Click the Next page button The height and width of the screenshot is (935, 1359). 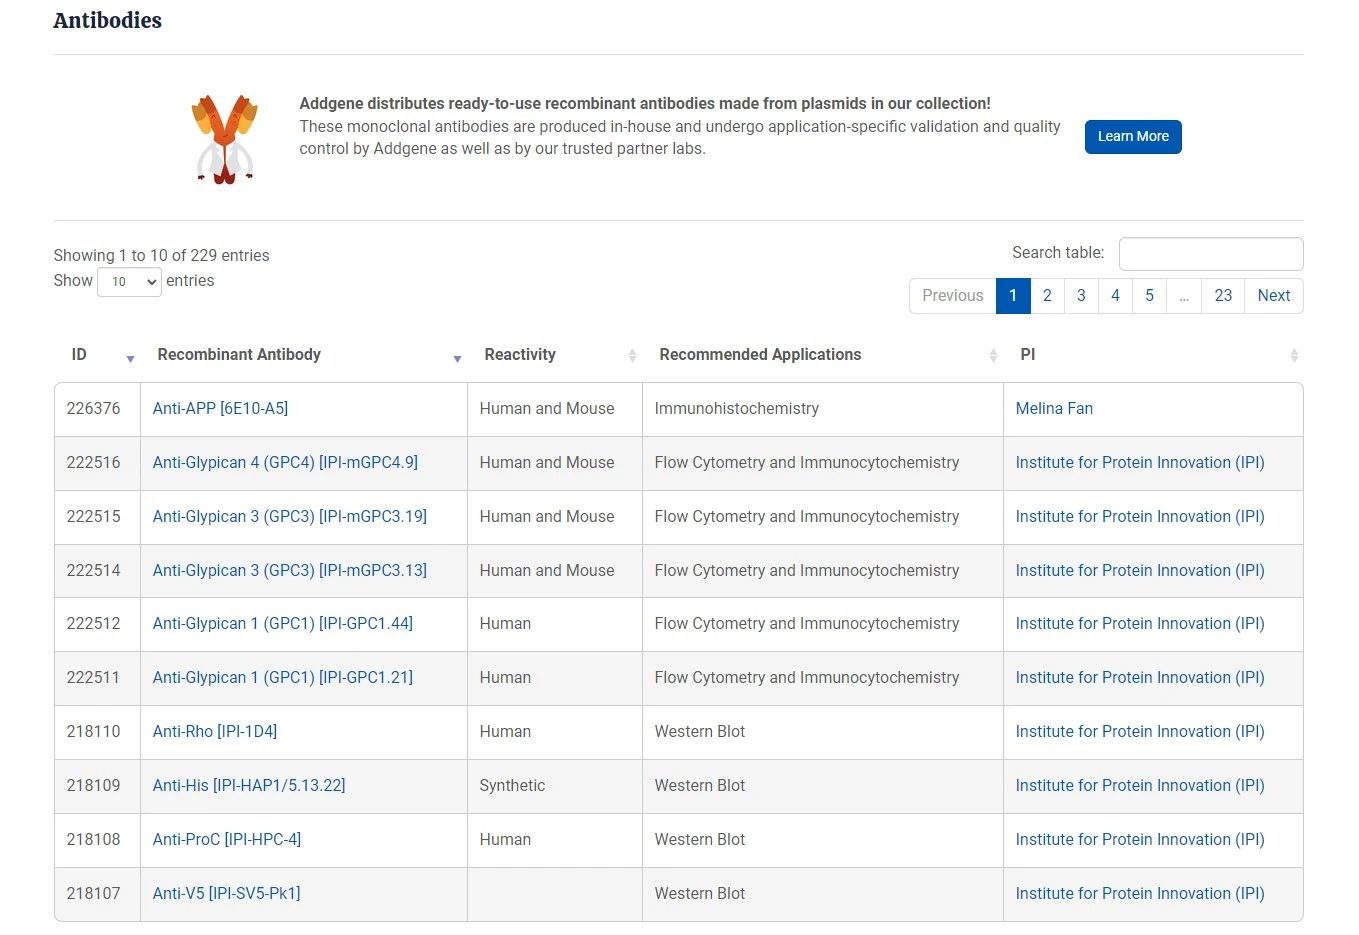click(x=1273, y=296)
